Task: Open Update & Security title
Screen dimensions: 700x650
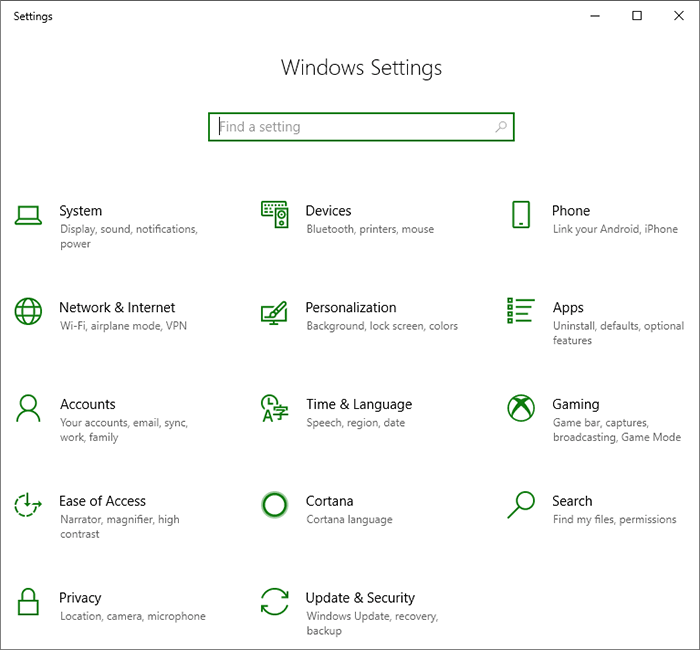Action: coord(360,598)
